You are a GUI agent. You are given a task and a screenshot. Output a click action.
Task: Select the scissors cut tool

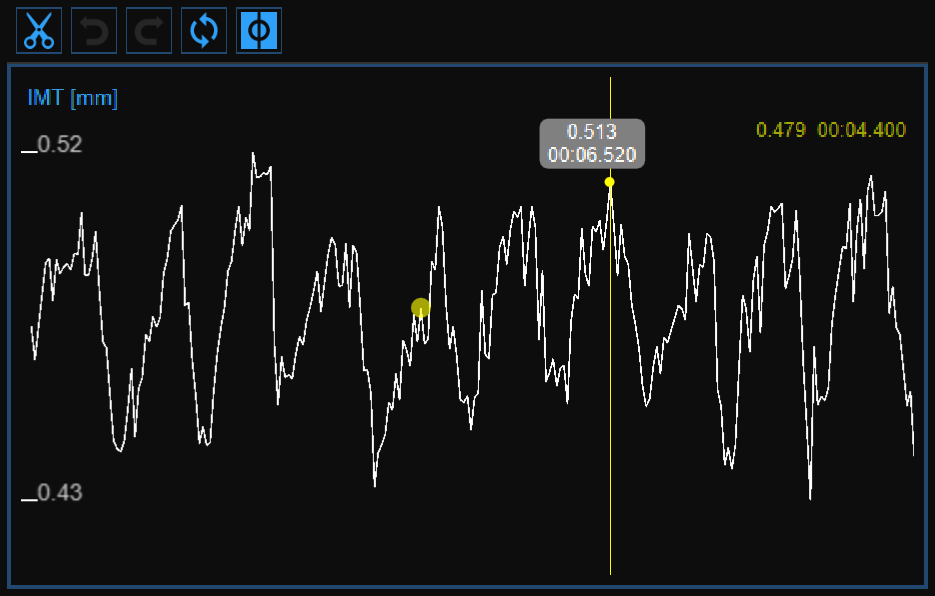coord(39,31)
